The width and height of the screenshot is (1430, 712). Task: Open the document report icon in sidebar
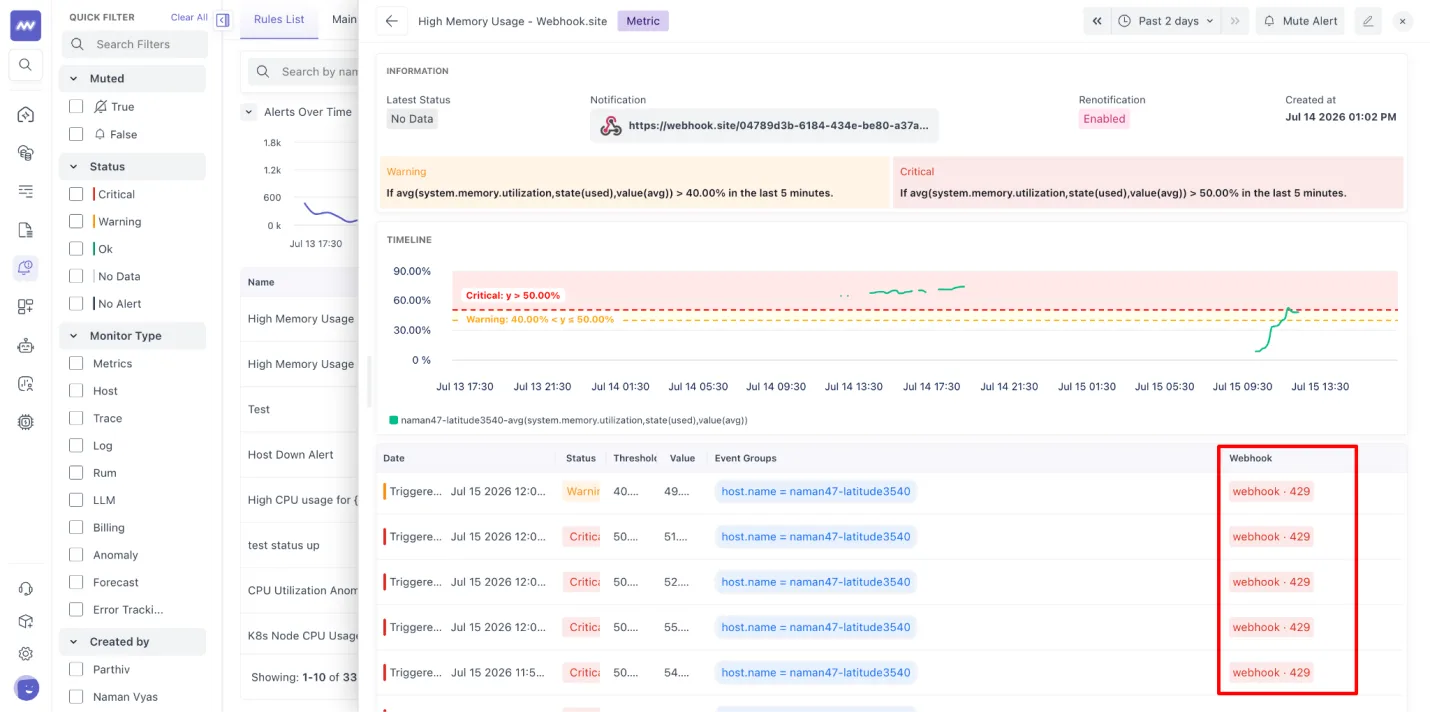26,230
